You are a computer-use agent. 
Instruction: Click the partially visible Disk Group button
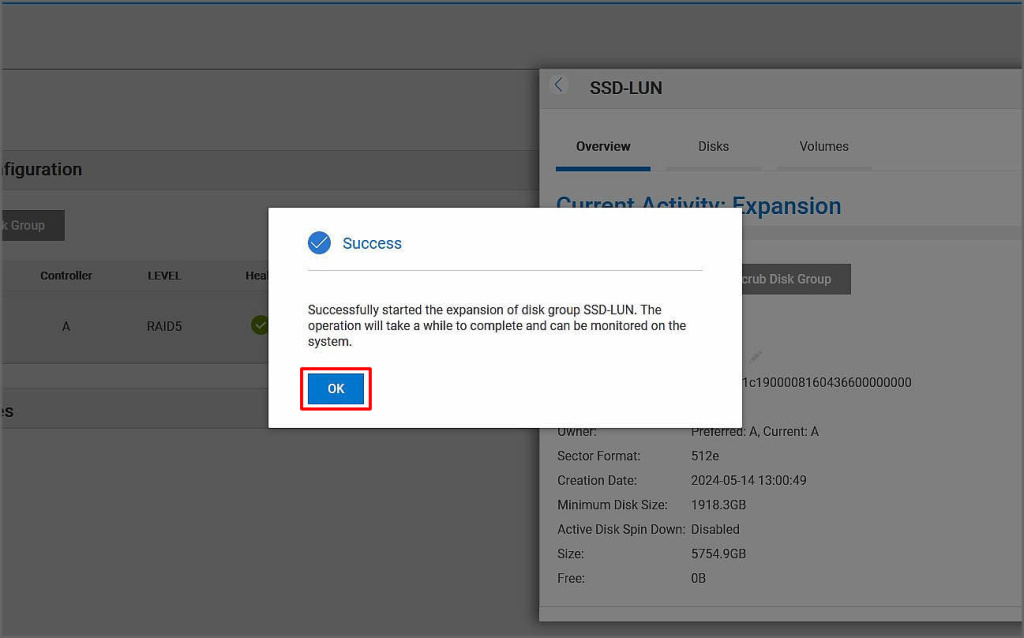(30, 226)
